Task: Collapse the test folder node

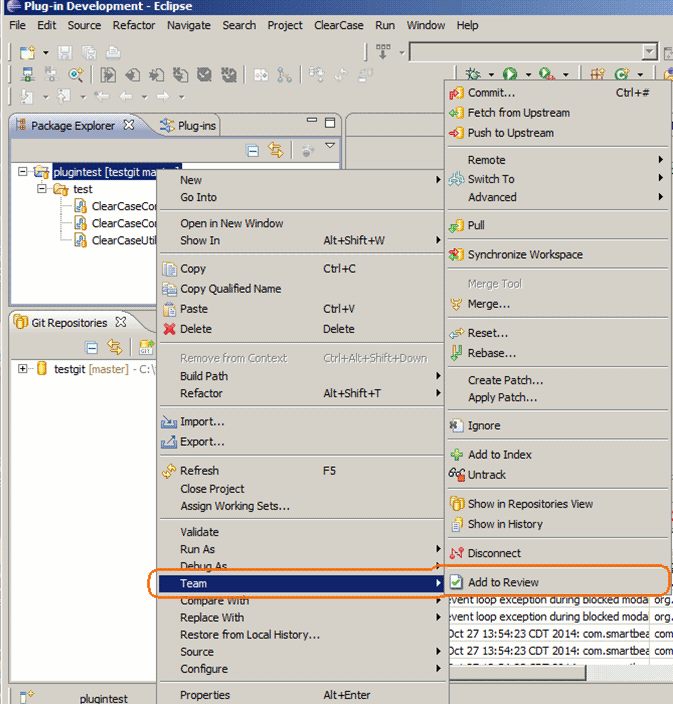Action: click(42, 189)
